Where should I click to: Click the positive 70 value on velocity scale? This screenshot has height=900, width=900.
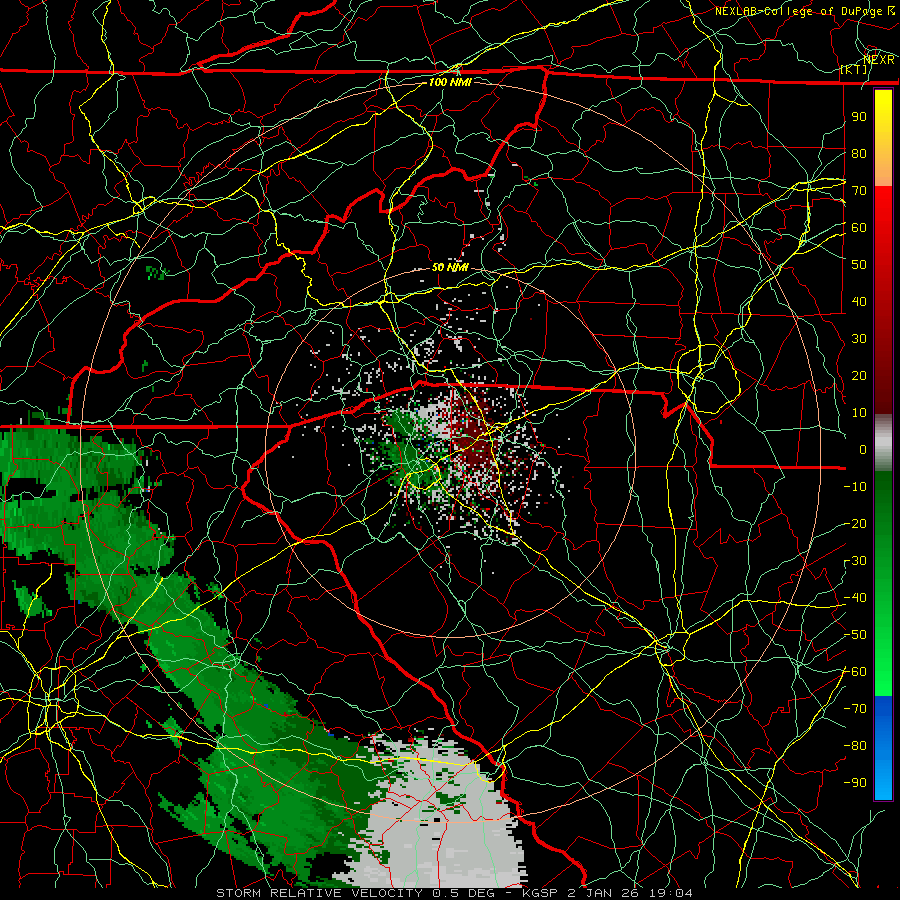(x=859, y=191)
